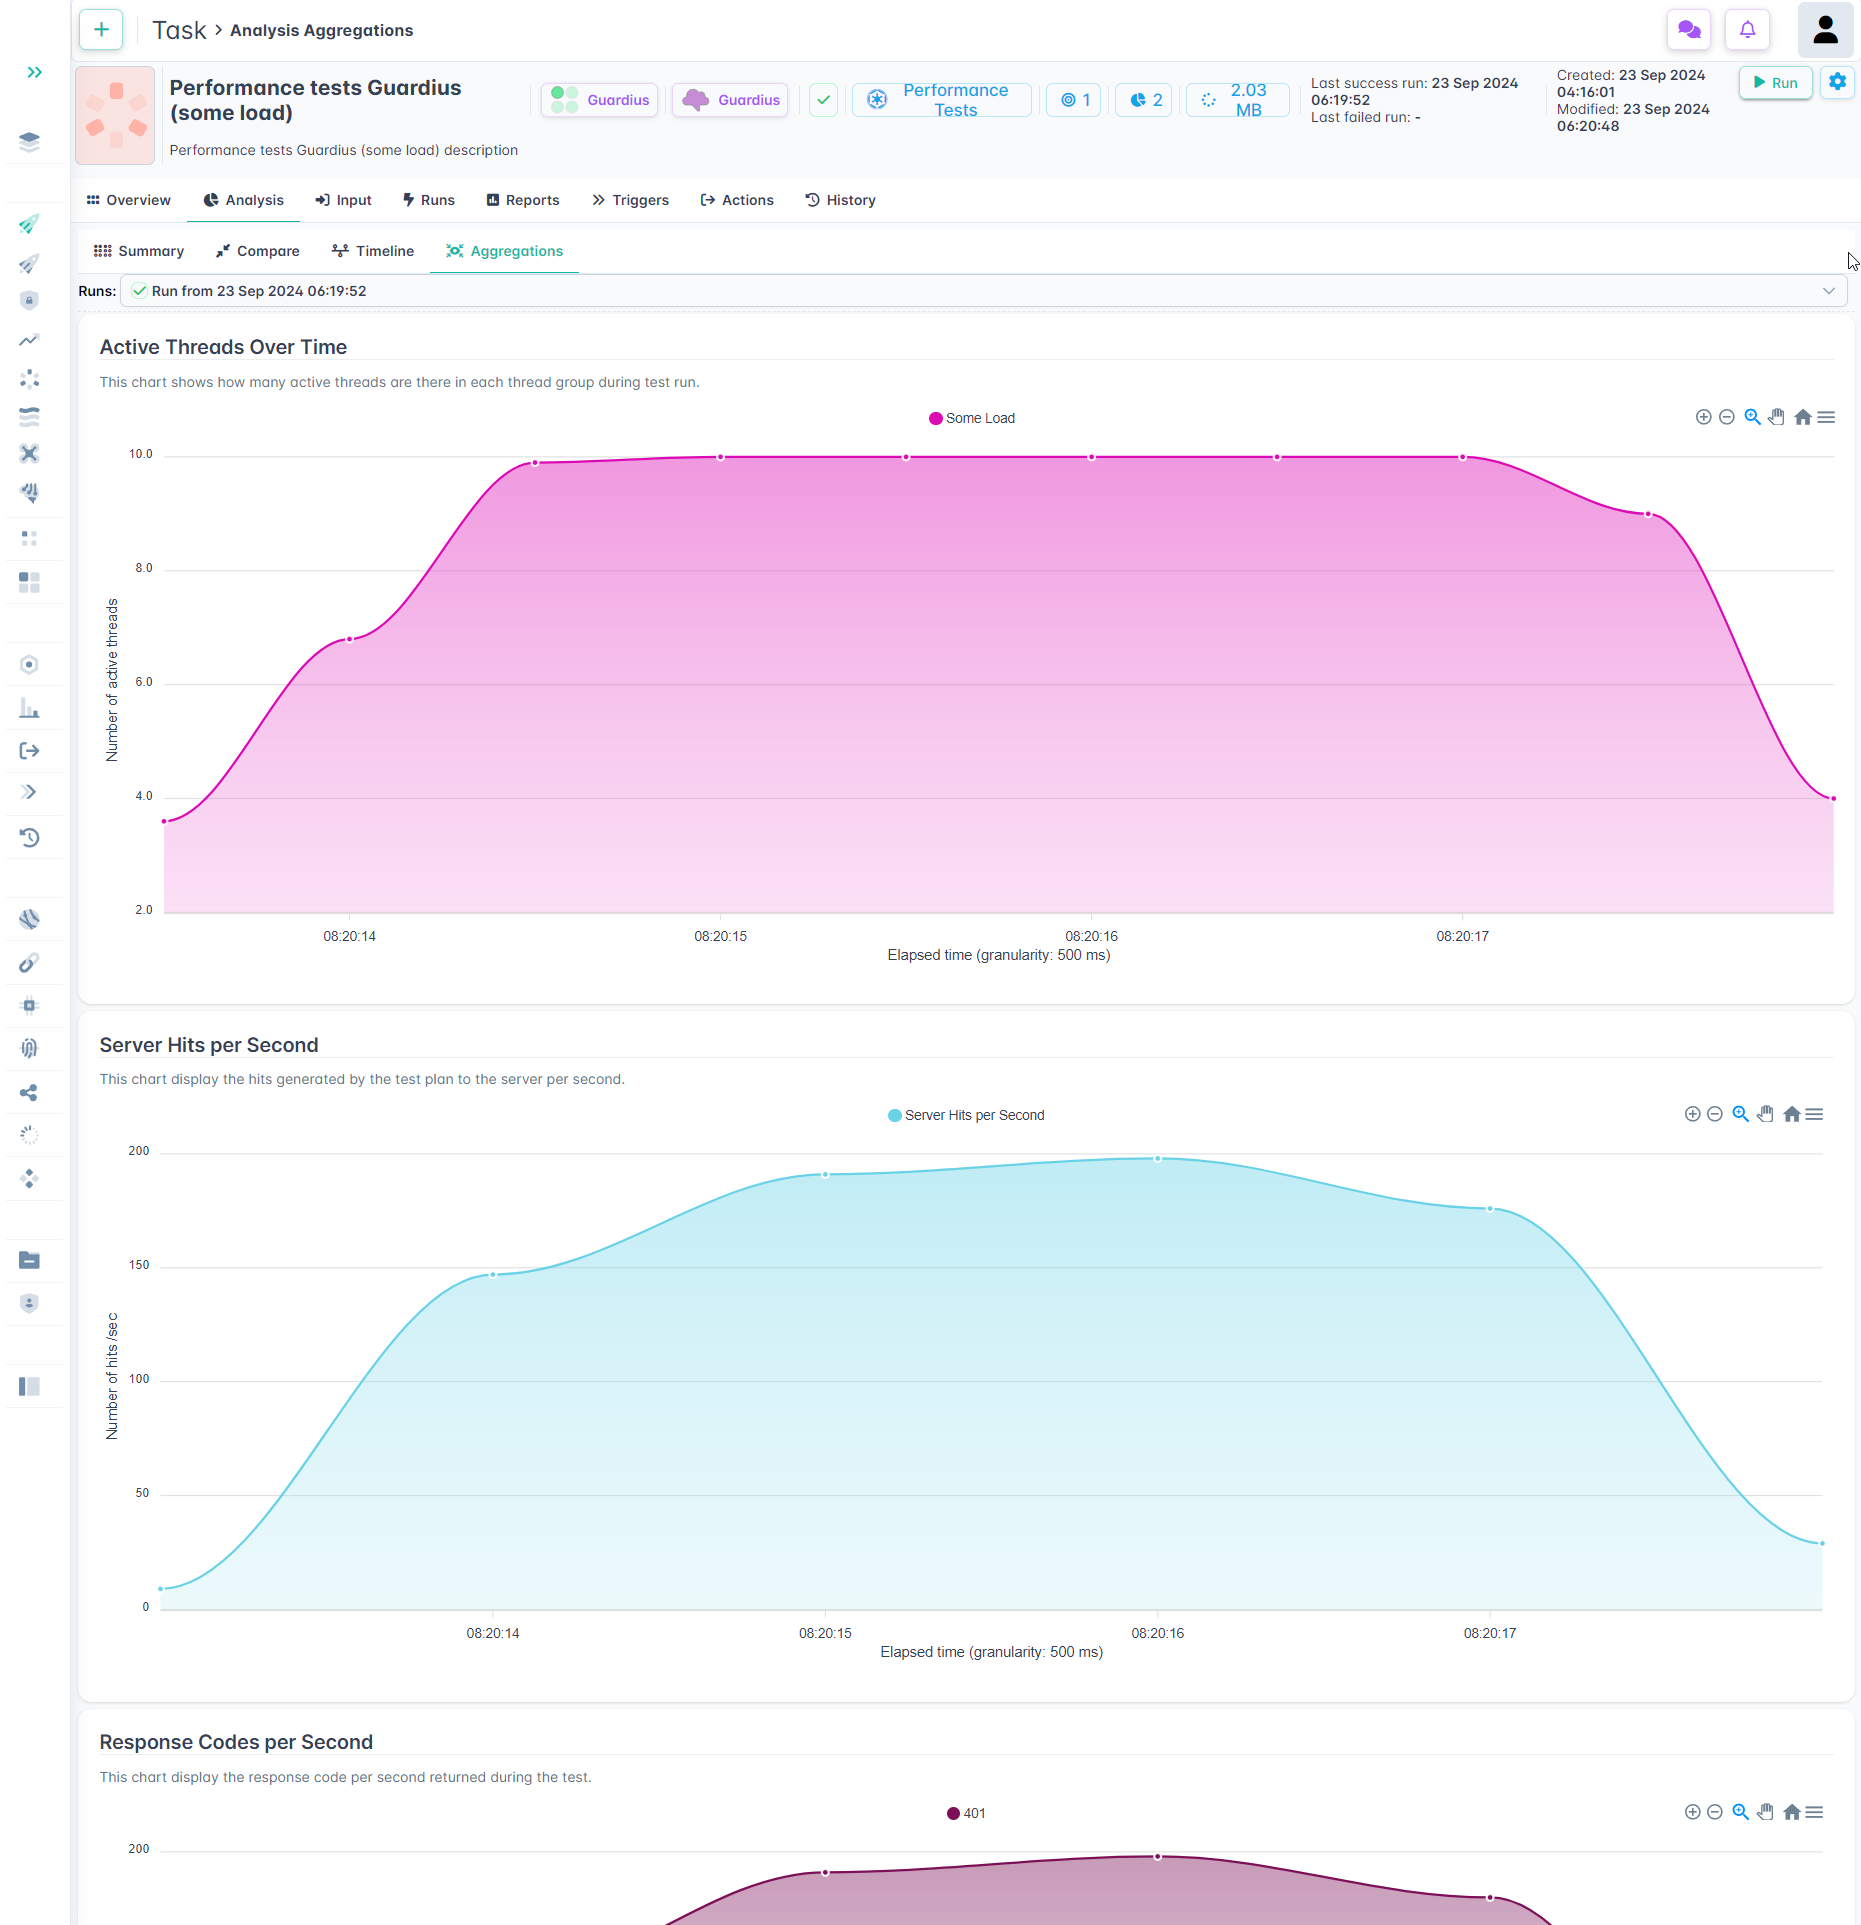Open Server Hits chart hamburger menu
The height and width of the screenshot is (1925, 1861).
click(x=1814, y=1114)
